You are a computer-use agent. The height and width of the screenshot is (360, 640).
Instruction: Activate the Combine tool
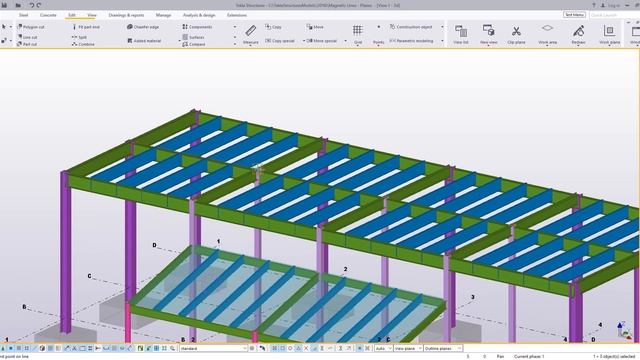coord(83,44)
